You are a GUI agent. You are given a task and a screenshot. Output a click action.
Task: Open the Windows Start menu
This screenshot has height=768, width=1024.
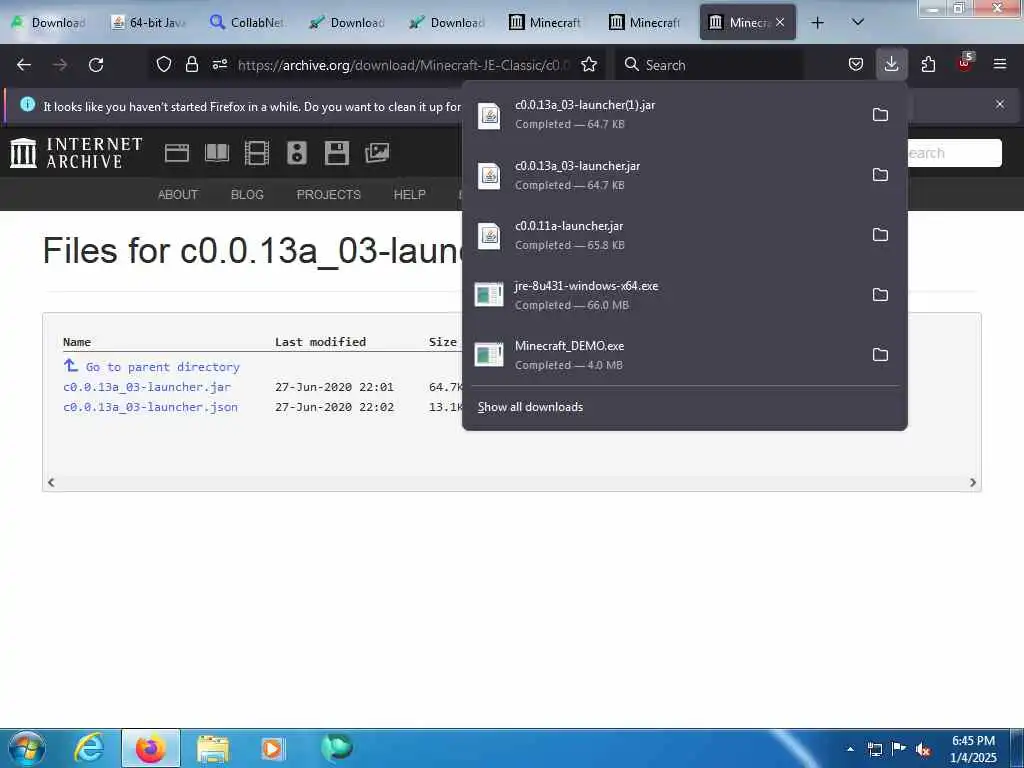click(27, 748)
